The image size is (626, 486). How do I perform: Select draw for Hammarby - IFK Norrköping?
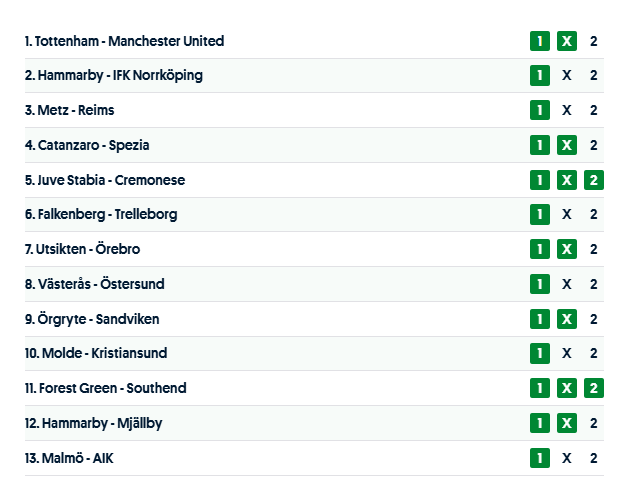[567, 76]
